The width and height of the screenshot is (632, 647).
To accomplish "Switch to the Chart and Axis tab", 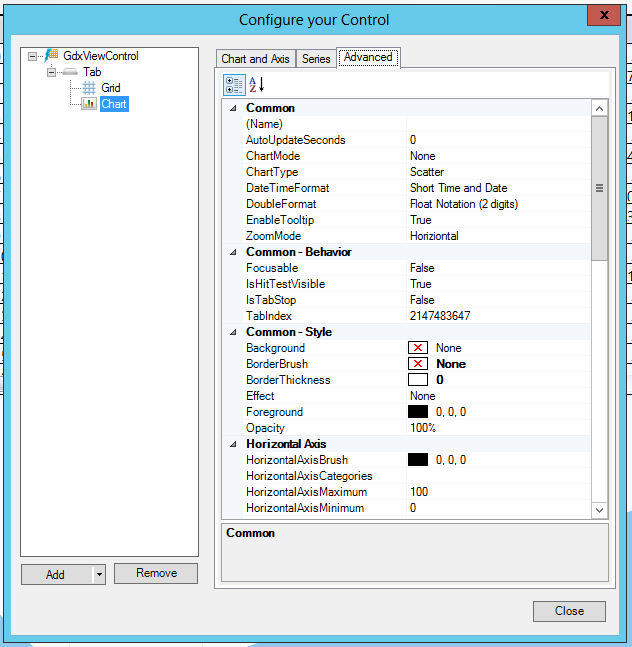I will (255, 59).
